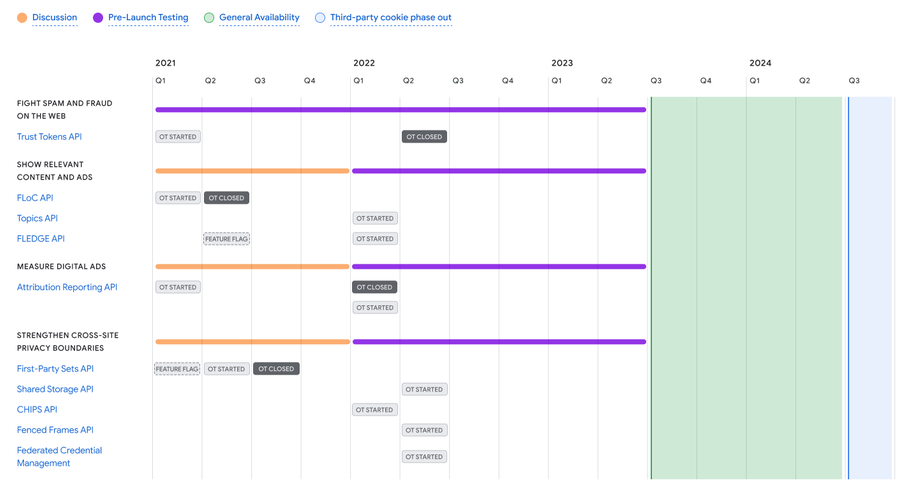Viewport: 907px width, 485px height.
Task: Click the OT CLOSED badge in Trust Tokens row
Action: 424,137
